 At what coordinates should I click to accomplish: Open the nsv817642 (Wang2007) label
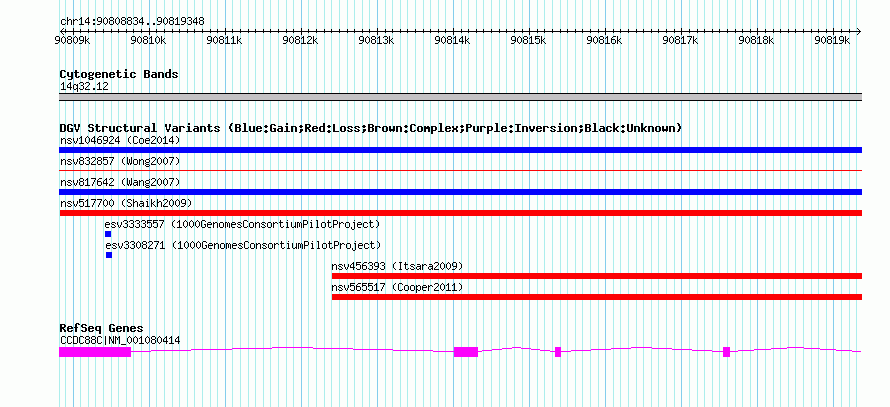120,182
